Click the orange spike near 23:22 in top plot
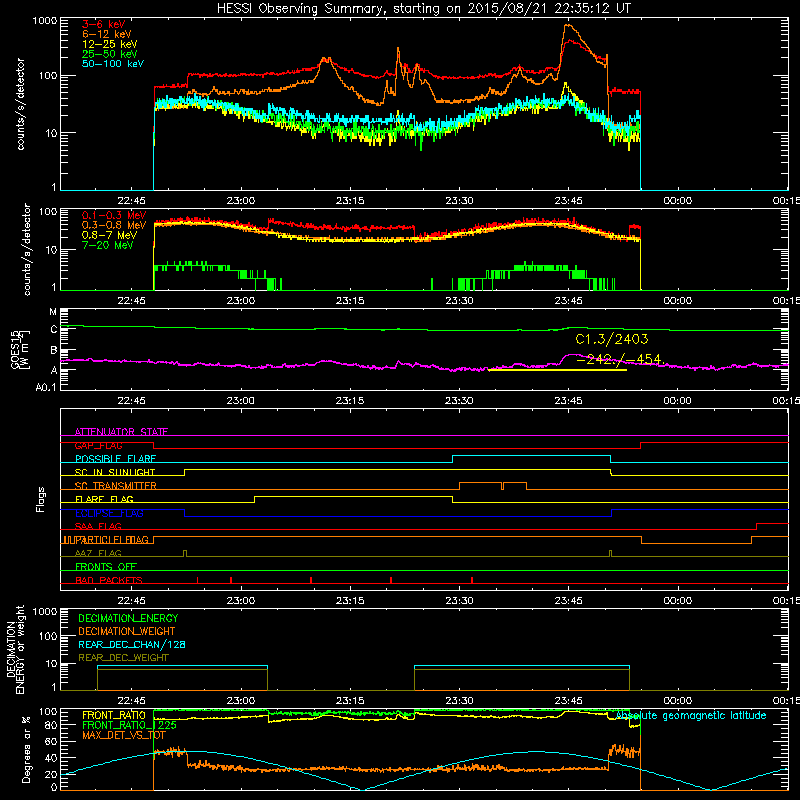 point(398,50)
